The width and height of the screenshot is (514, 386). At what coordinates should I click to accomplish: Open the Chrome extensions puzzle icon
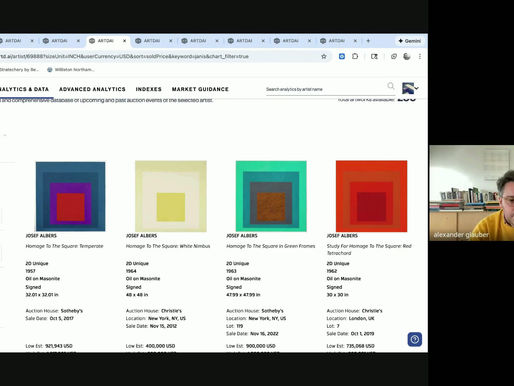[x=355, y=56]
